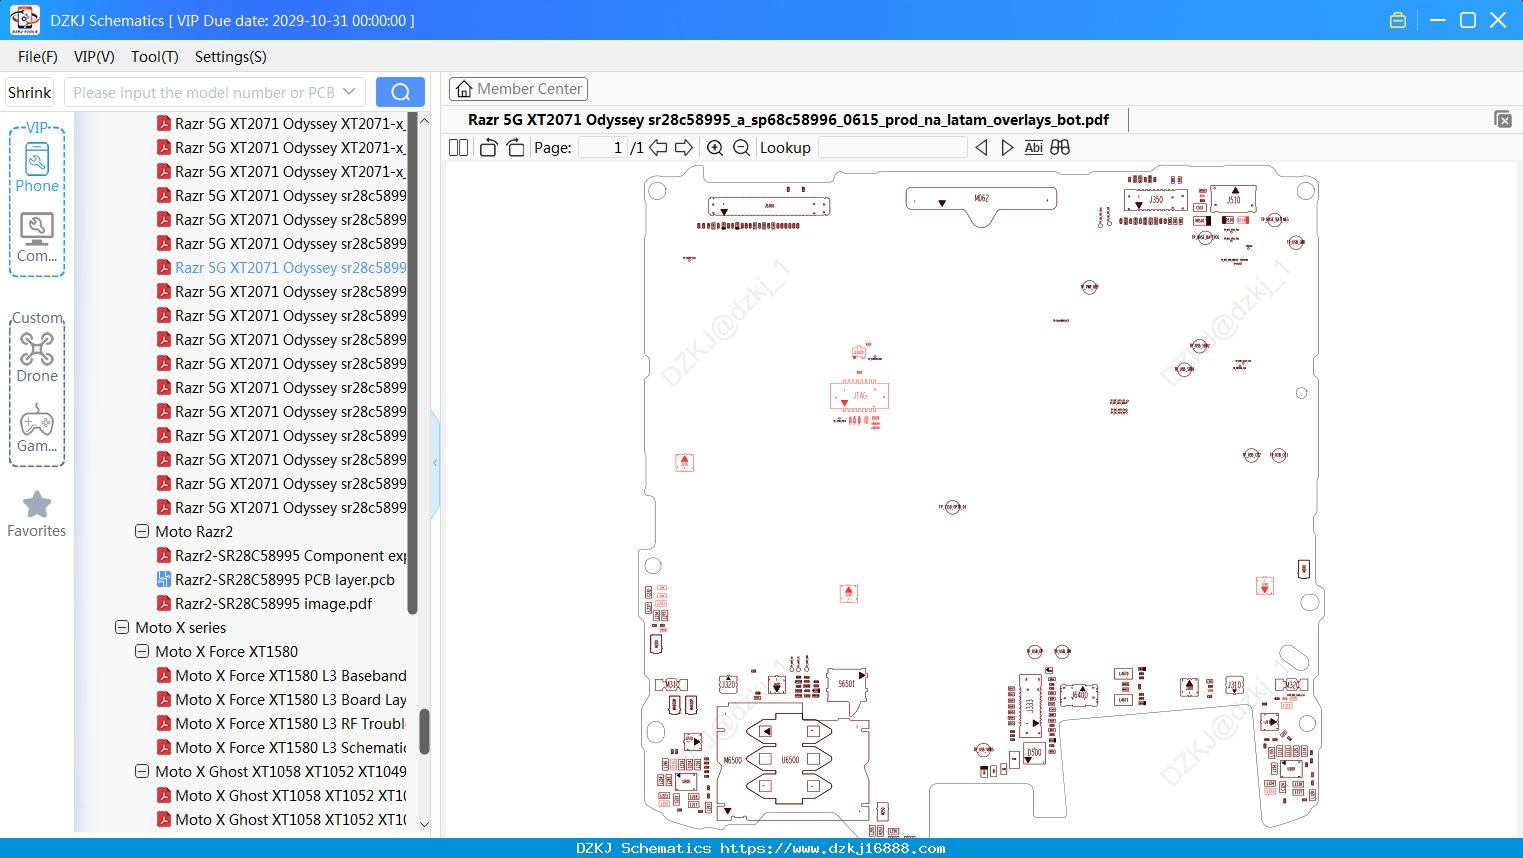Image resolution: width=1523 pixels, height=858 pixels.
Task: Open the model number dropdown arrow
Action: pyautogui.click(x=349, y=92)
